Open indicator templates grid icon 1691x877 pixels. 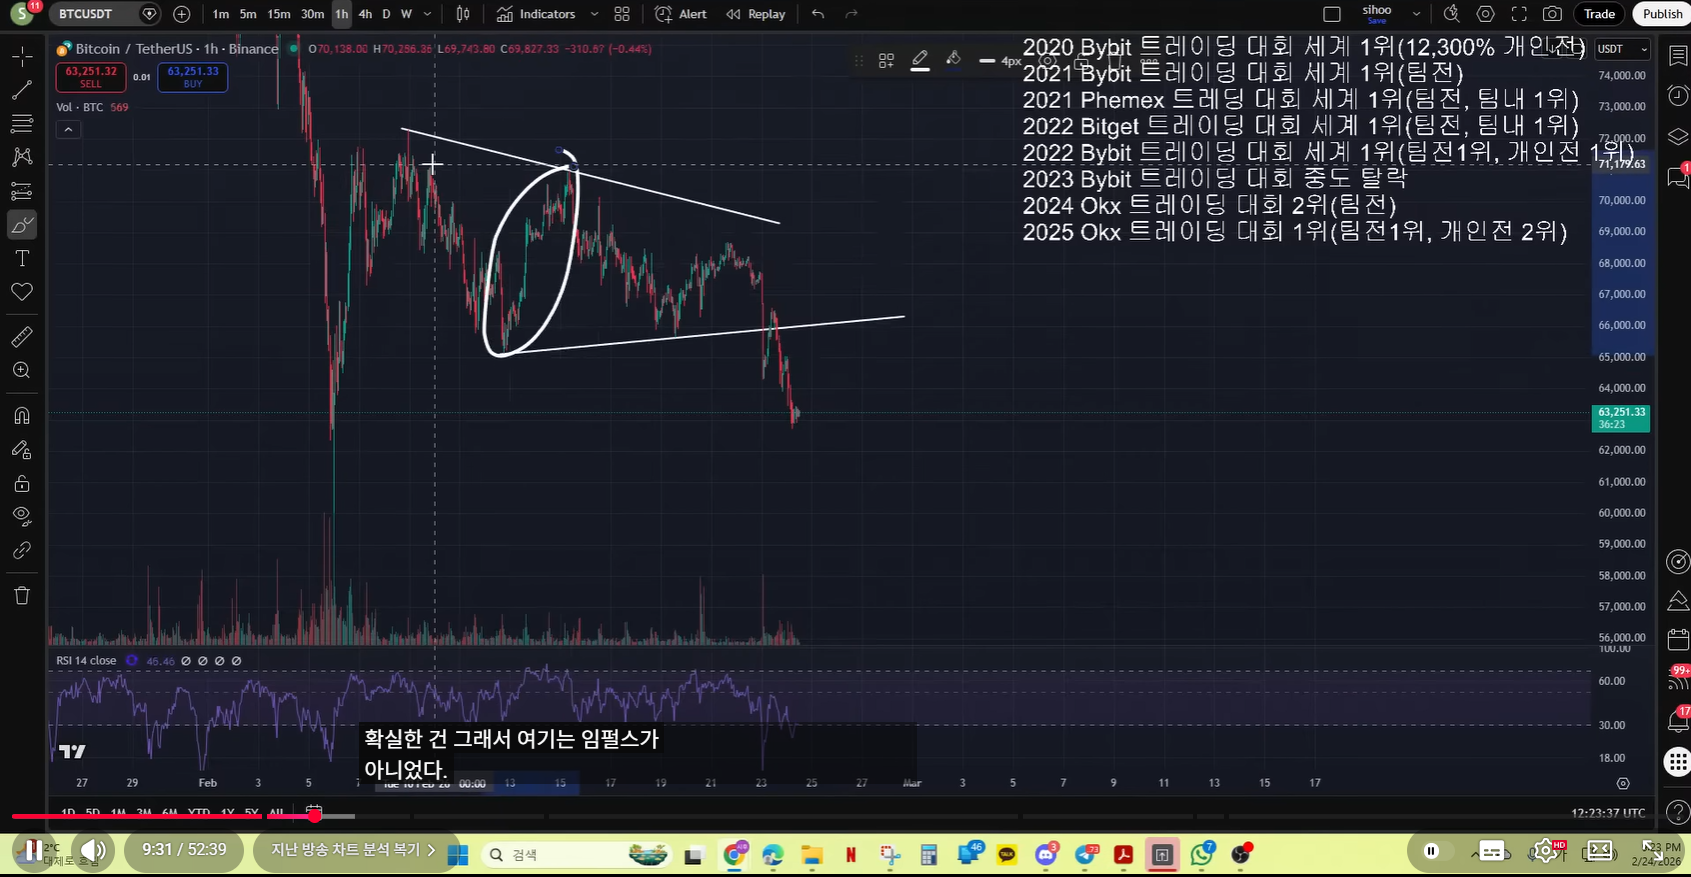[x=622, y=14]
